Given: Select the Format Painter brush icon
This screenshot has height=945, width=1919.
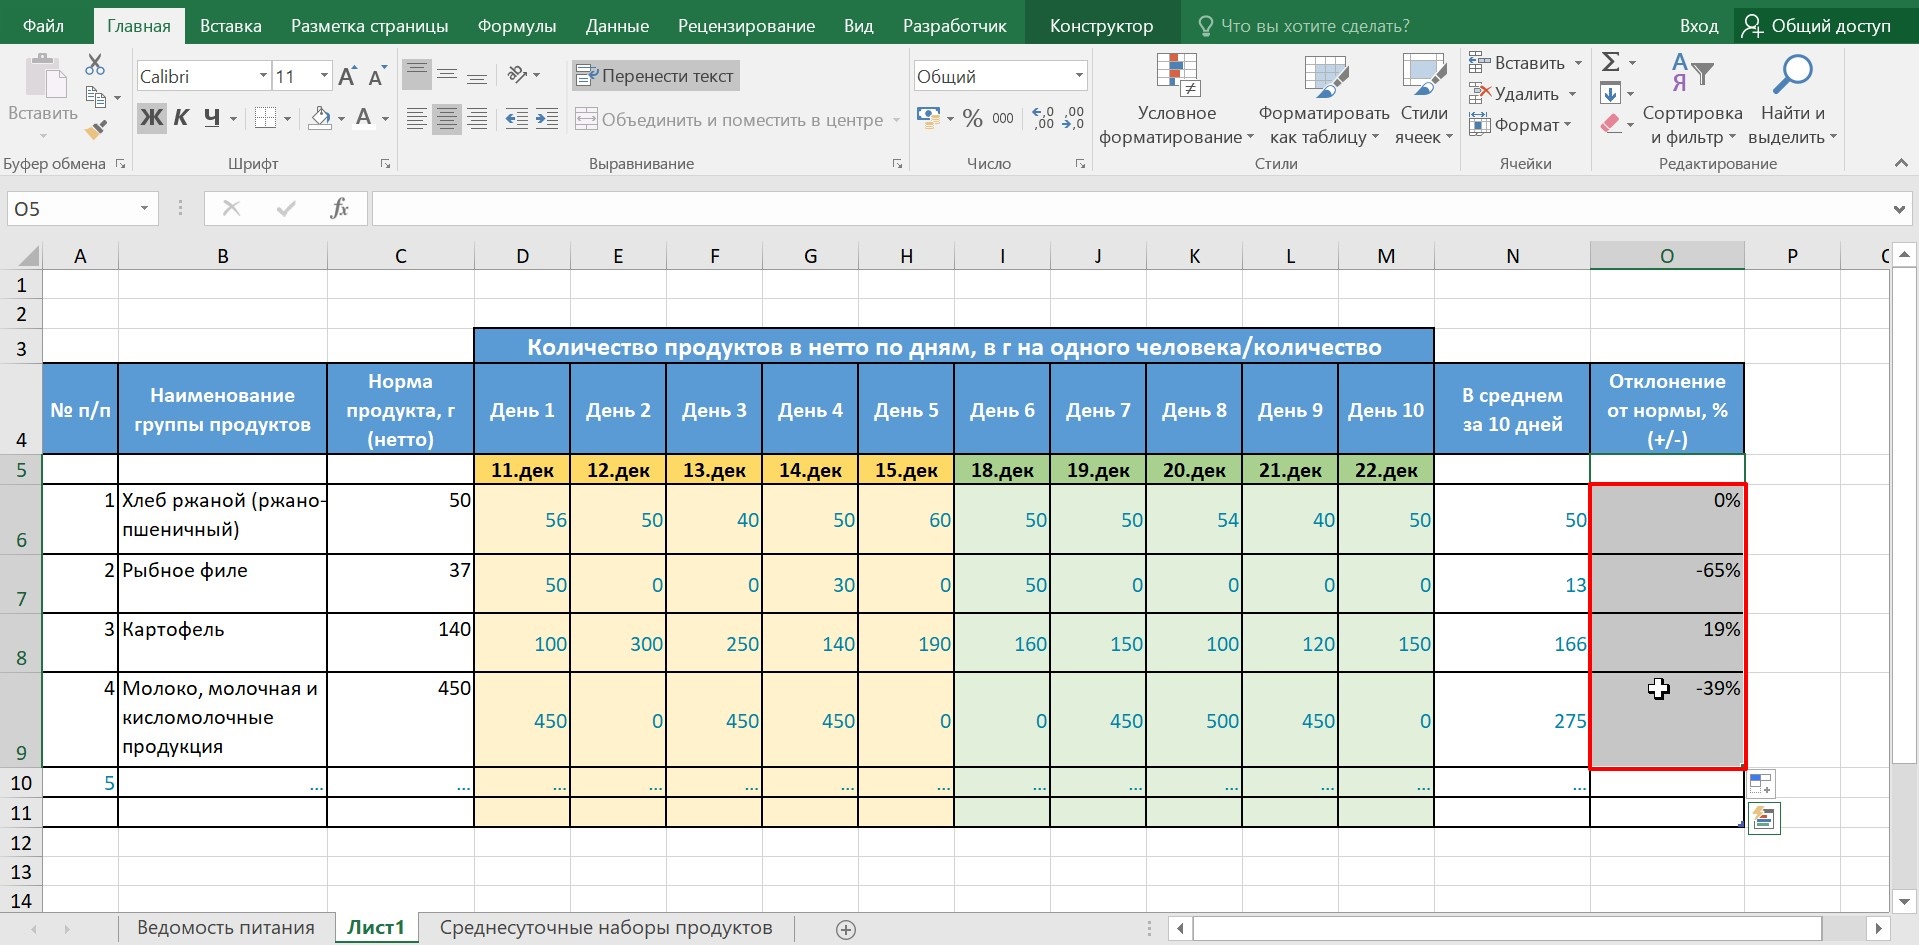Looking at the screenshot, I should (x=96, y=129).
